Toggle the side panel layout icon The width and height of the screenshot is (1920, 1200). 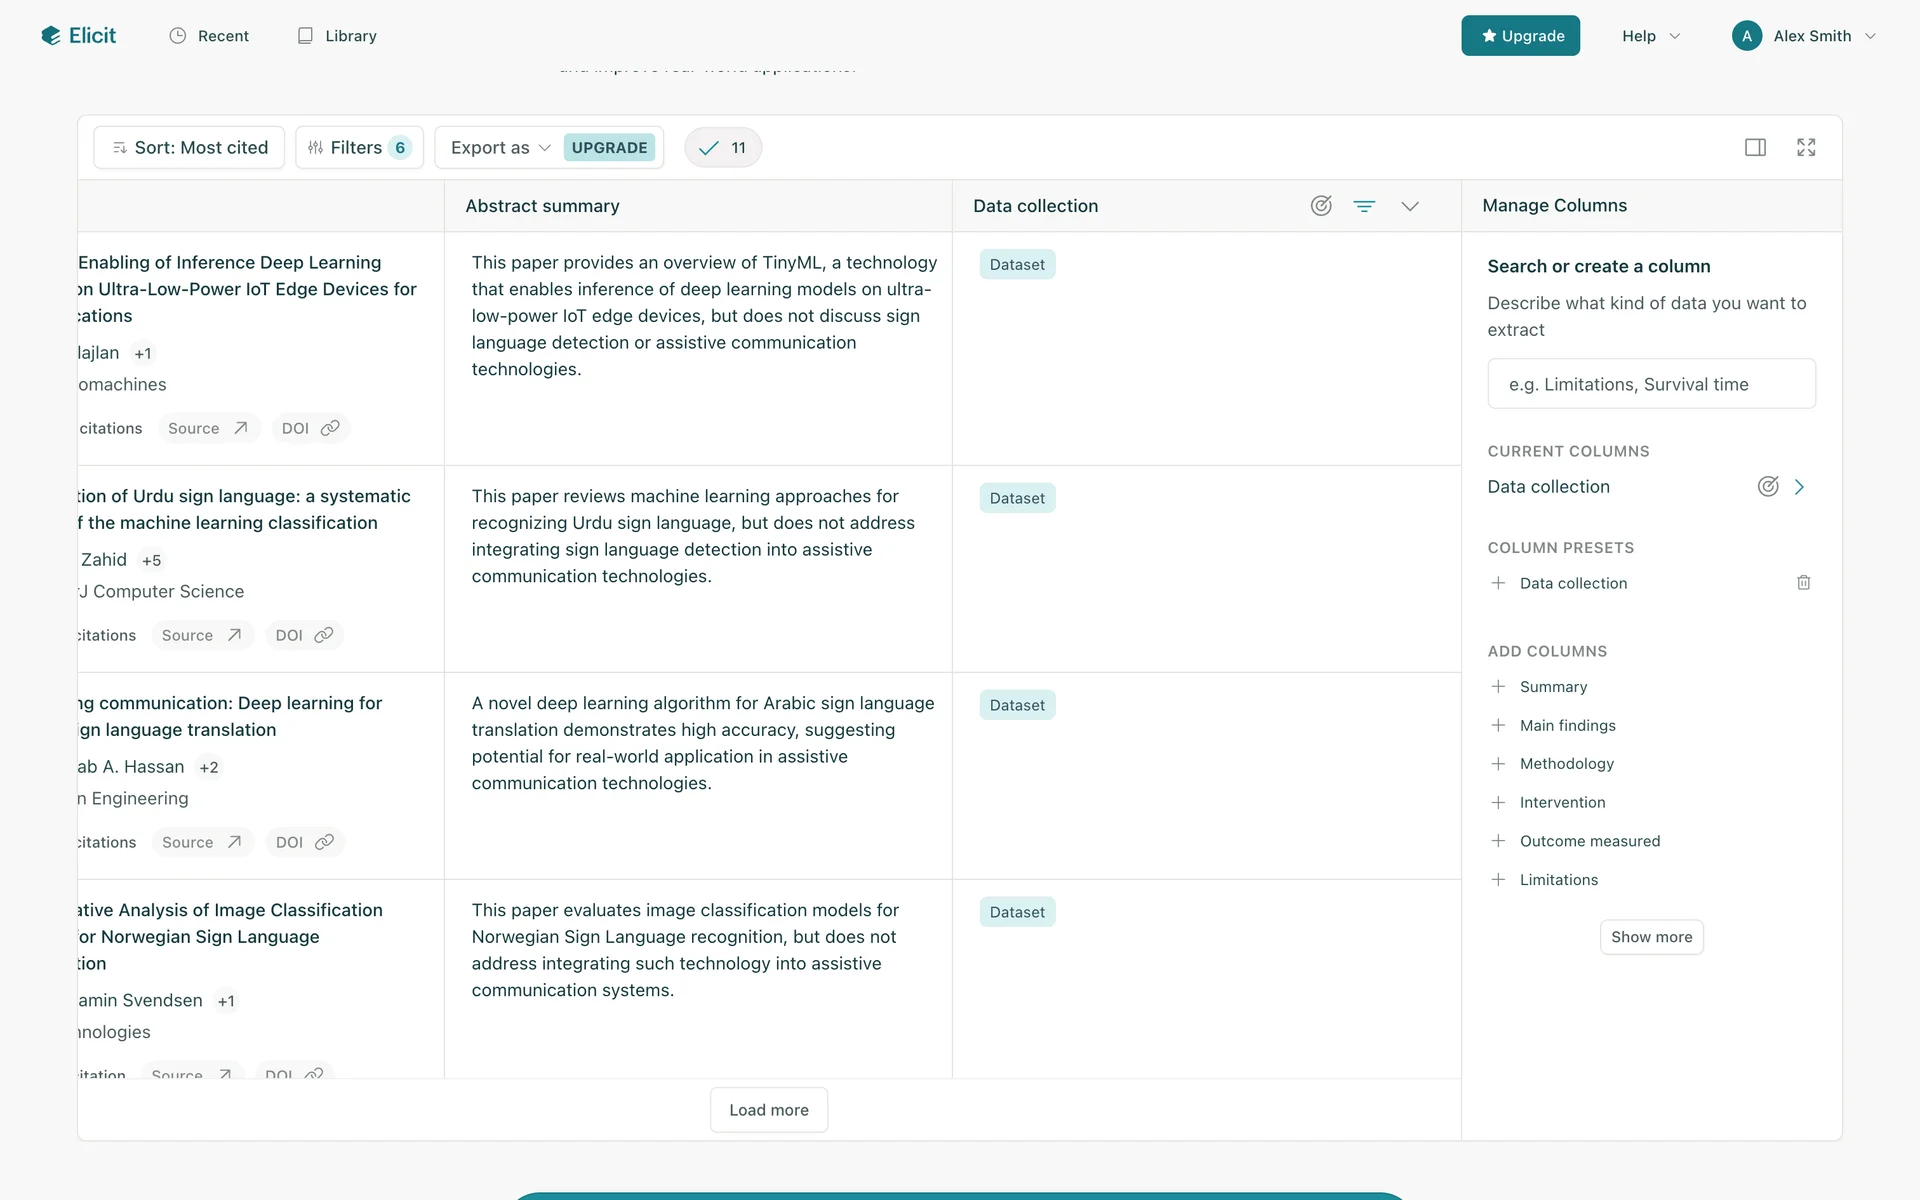[1755, 148]
